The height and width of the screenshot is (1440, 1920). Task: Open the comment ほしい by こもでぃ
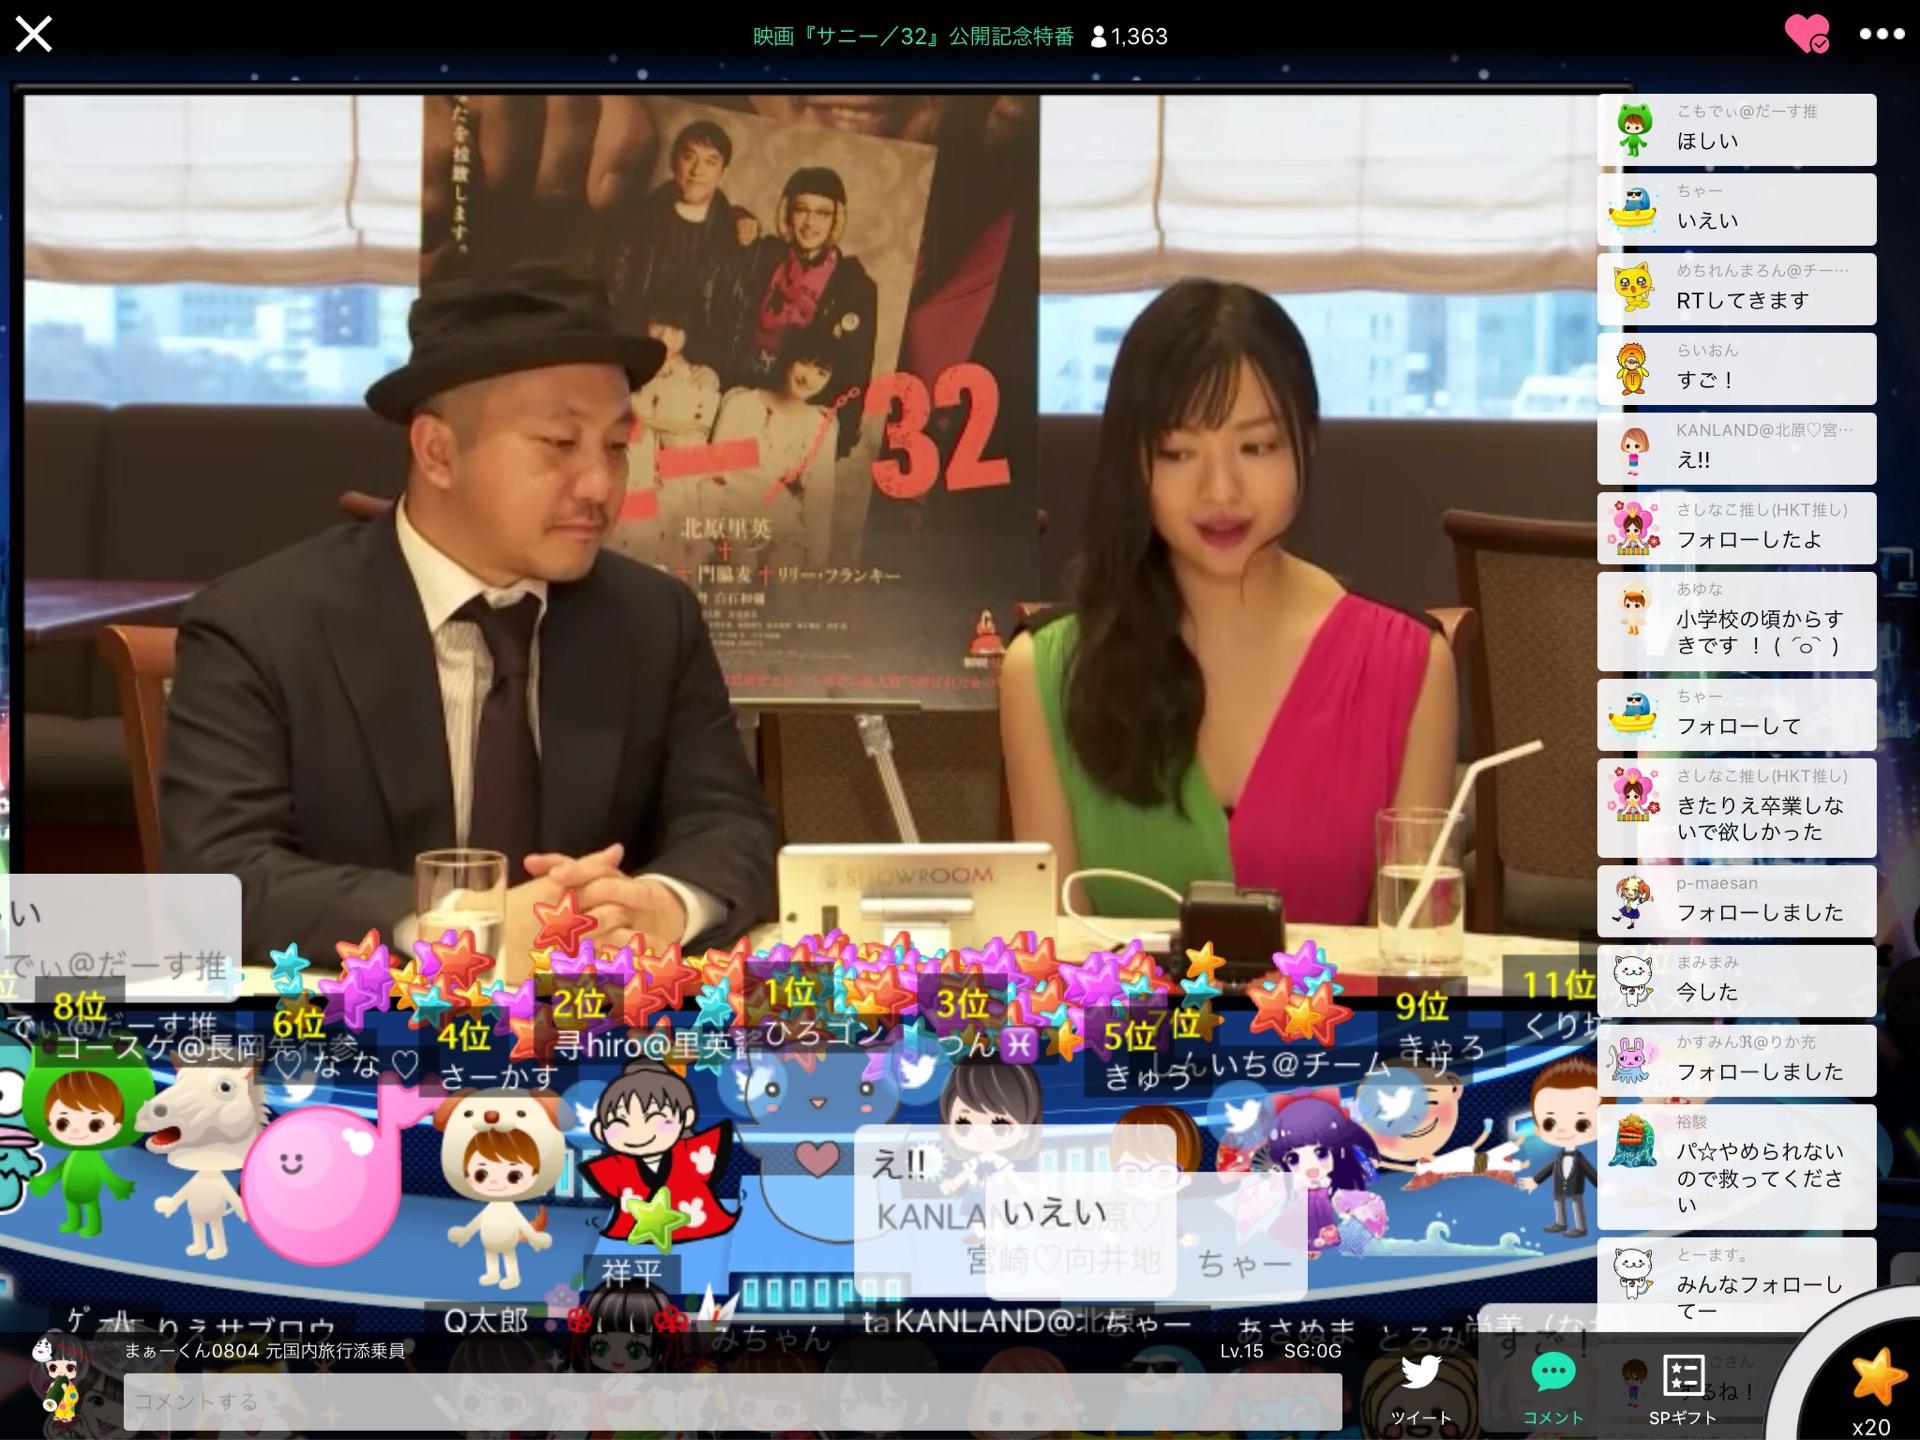pyautogui.click(x=1736, y=130)
